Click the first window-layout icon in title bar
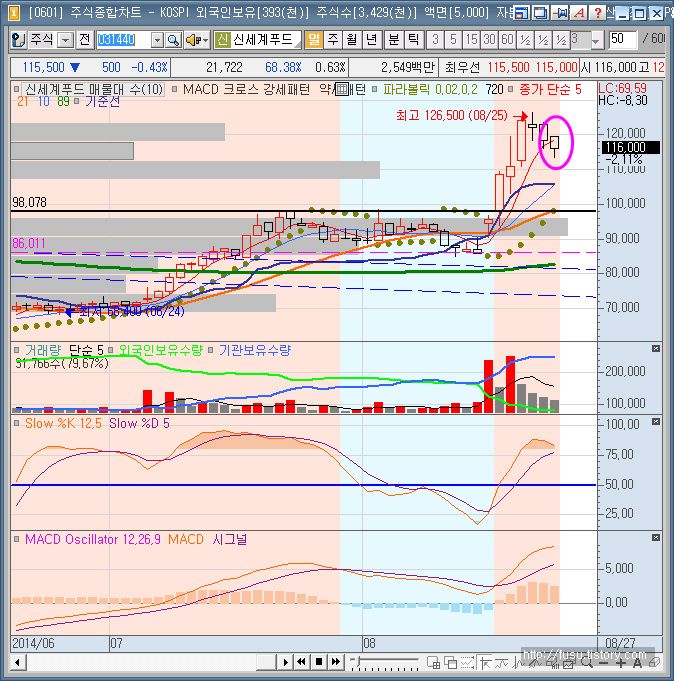Viewport: 674px width, 681px height. point(521,13)
